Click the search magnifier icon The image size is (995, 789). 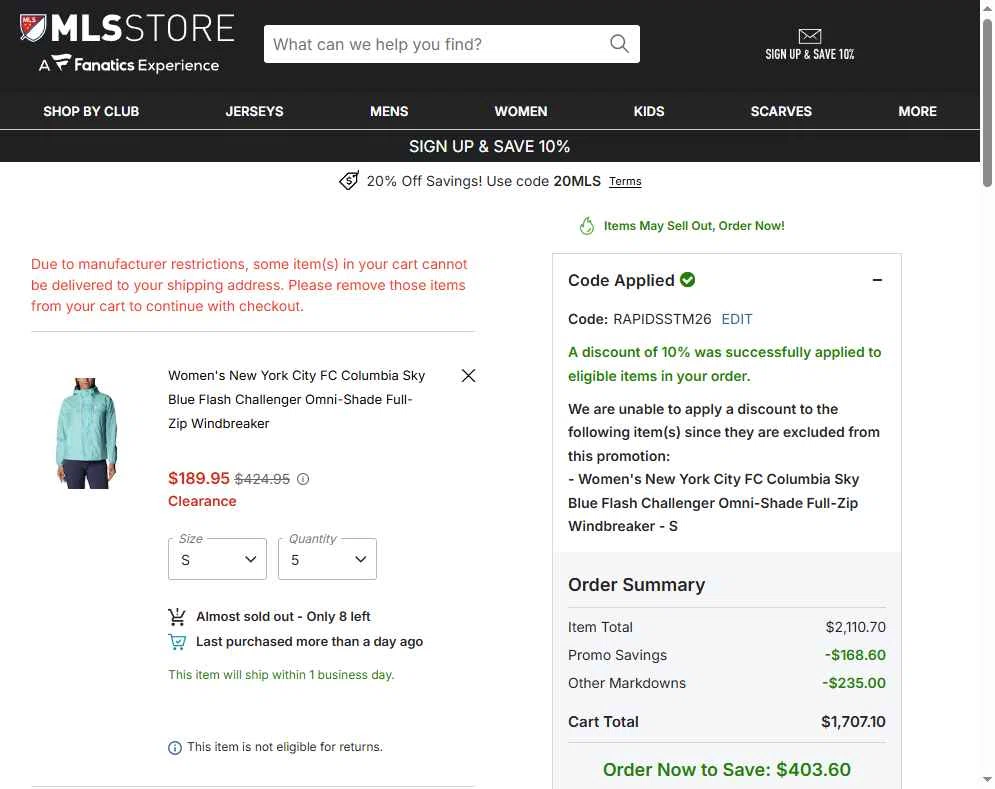619,44
